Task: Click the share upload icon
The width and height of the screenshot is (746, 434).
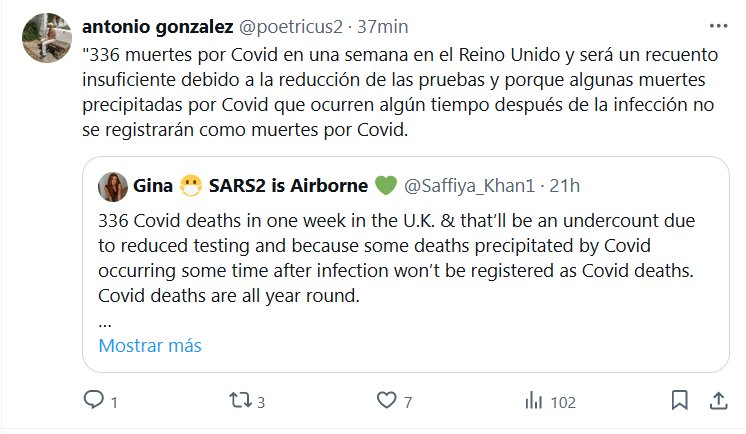Action: coord(717,401)
